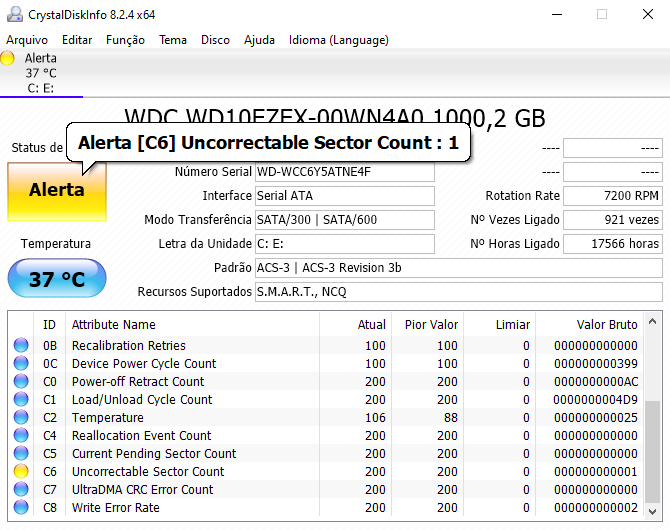Click the Nº Horas Ligado value 17566 horas
The width and height of the screenshot is (670, 530).
tap(613, 244)
